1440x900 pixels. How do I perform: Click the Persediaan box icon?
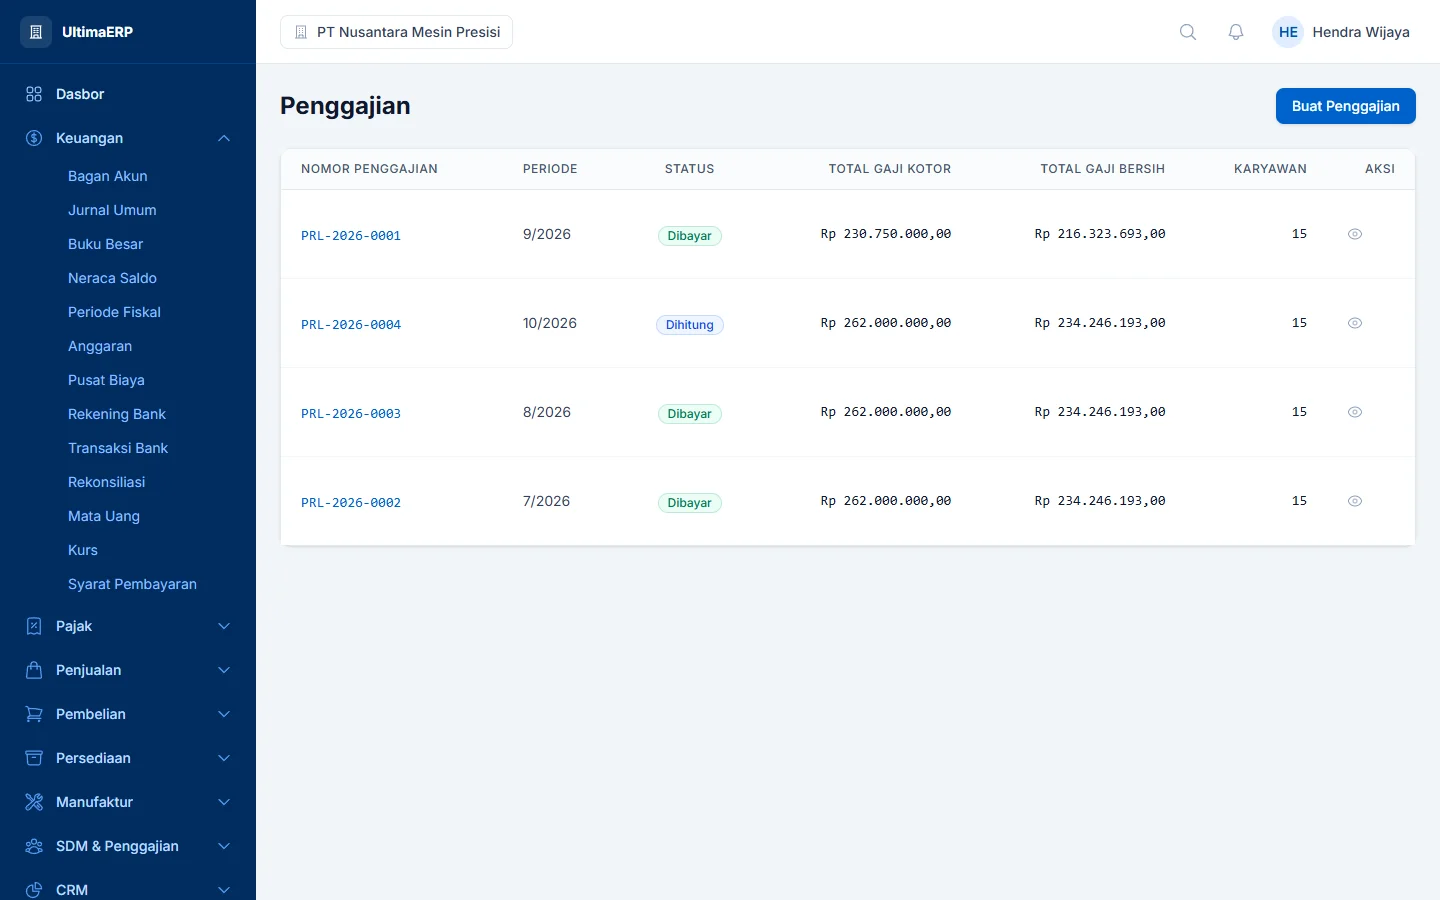tap(34, 758)
